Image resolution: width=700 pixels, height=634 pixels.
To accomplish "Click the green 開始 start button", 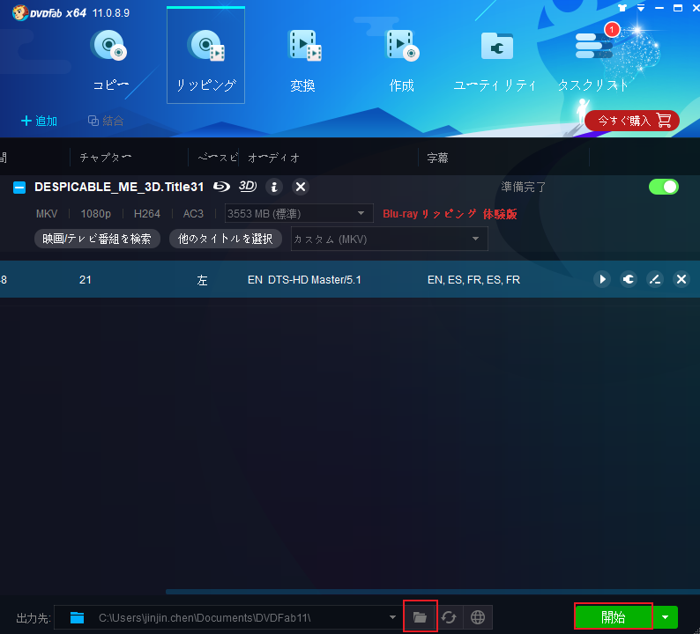I will coord(613,617).
